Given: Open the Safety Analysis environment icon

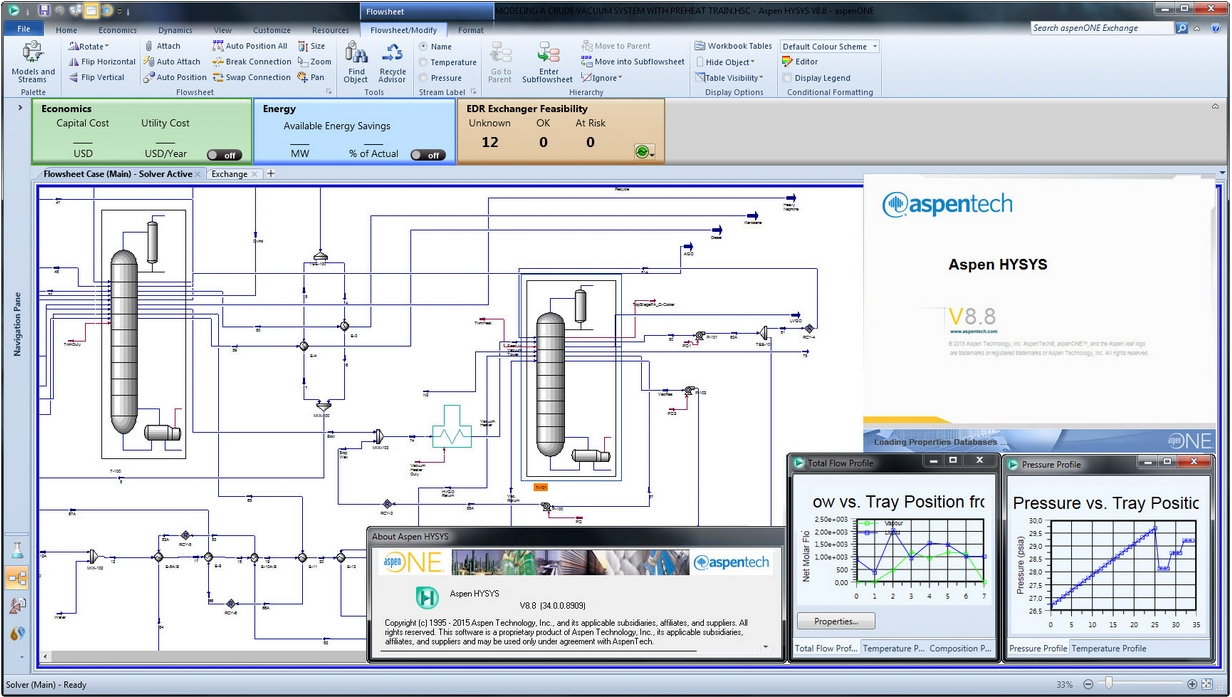Looking at the screenshot, I should [x=16, y=605].
